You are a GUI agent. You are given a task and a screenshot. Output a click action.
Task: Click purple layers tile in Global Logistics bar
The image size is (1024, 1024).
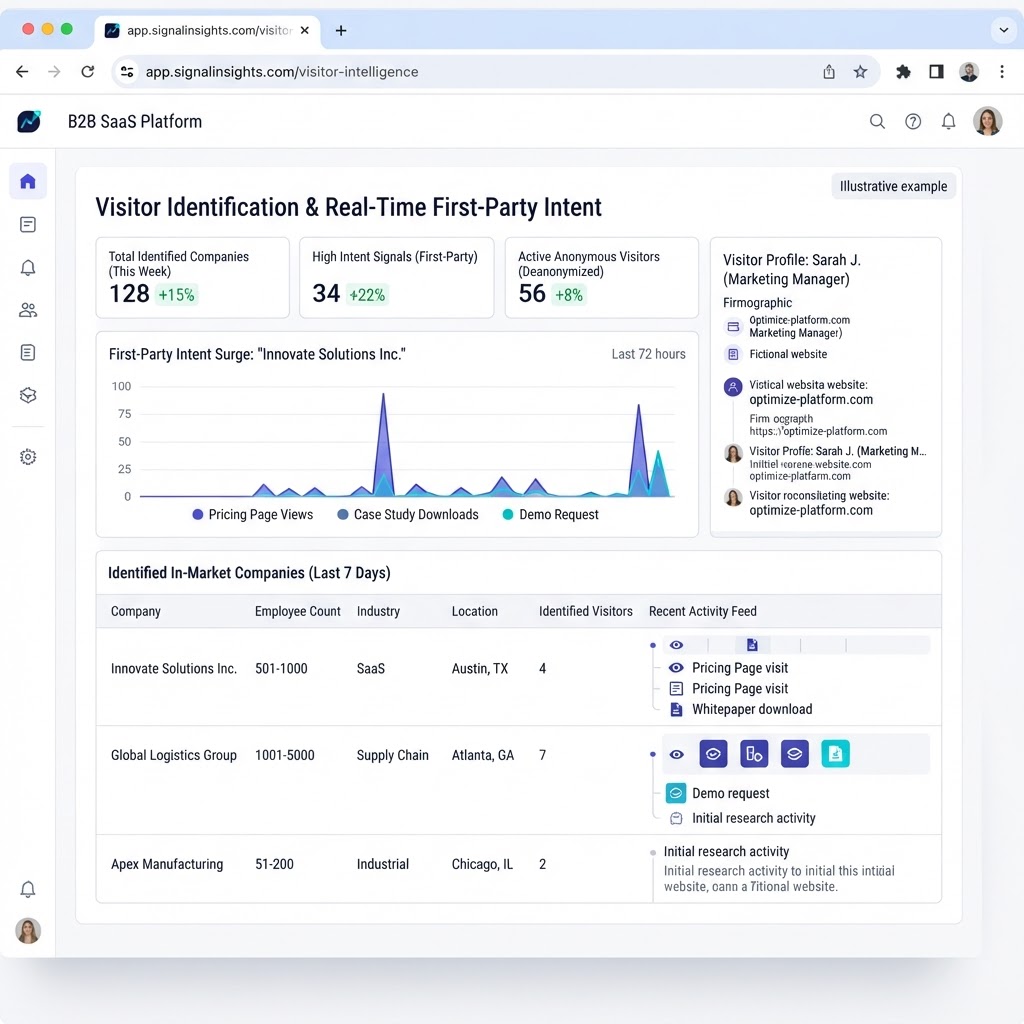click(794, 754)
